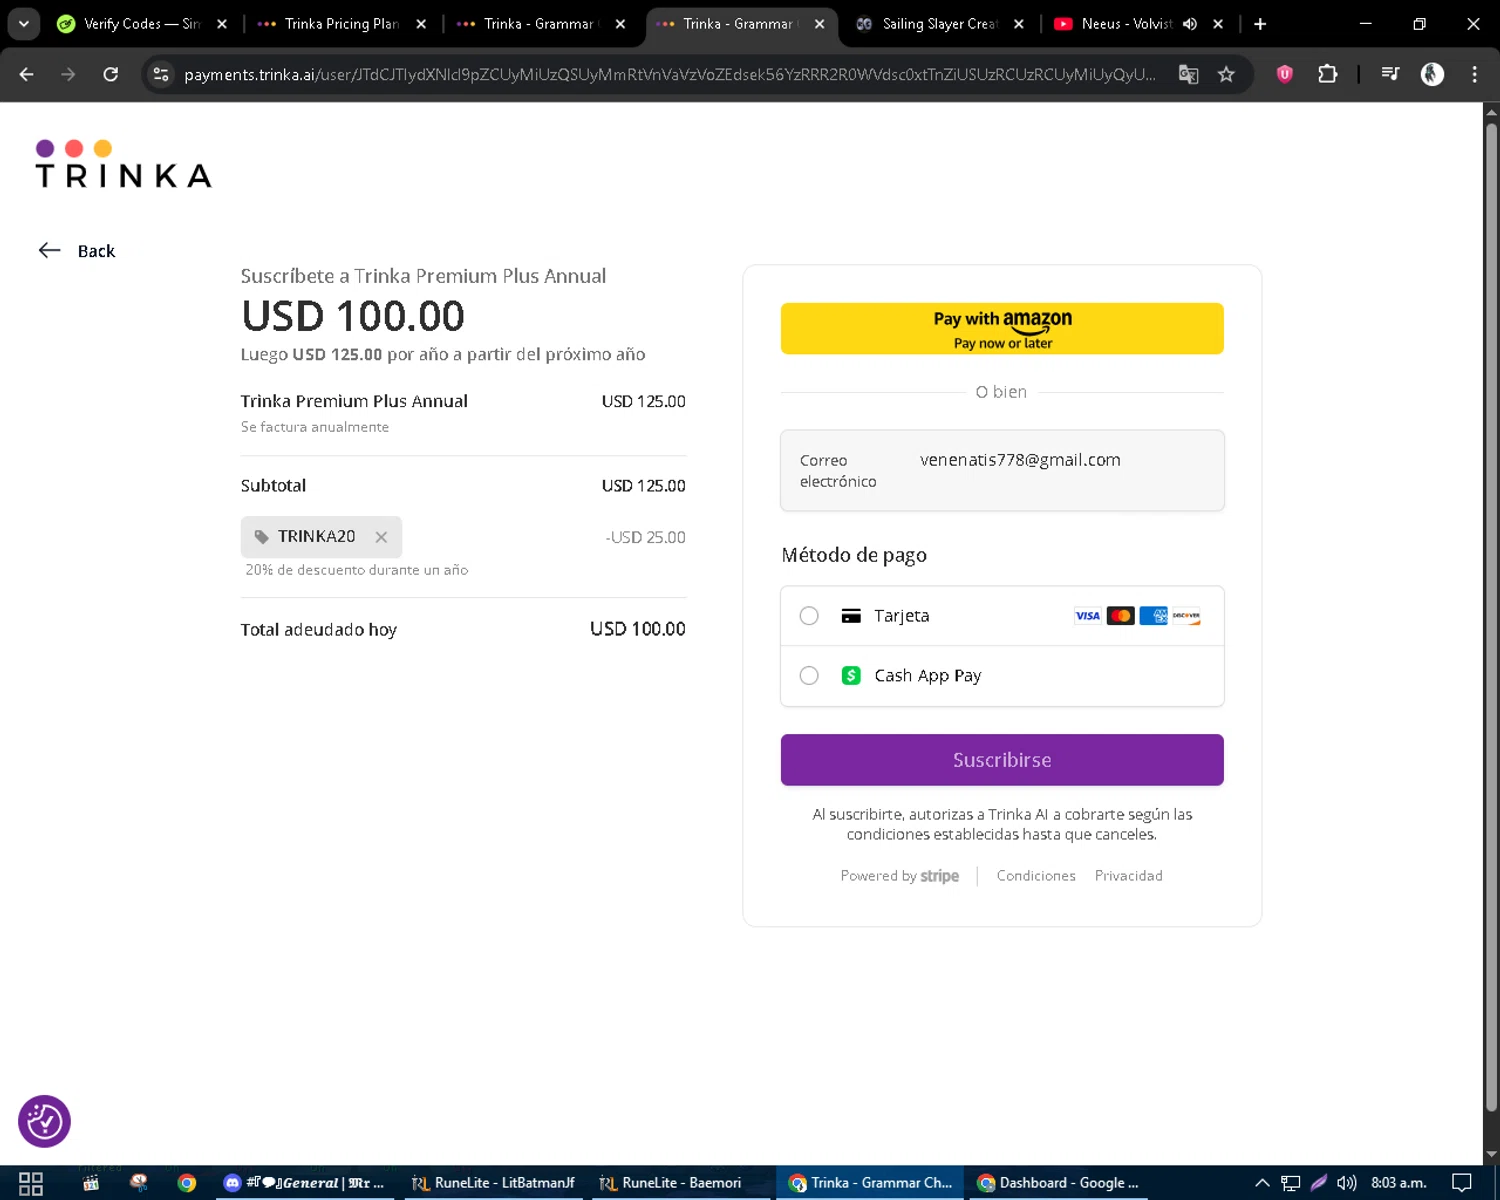Open RuneLite - LitBatmanJf taskbar window
This screenshot has width=1500, height=1200.
494,1183
